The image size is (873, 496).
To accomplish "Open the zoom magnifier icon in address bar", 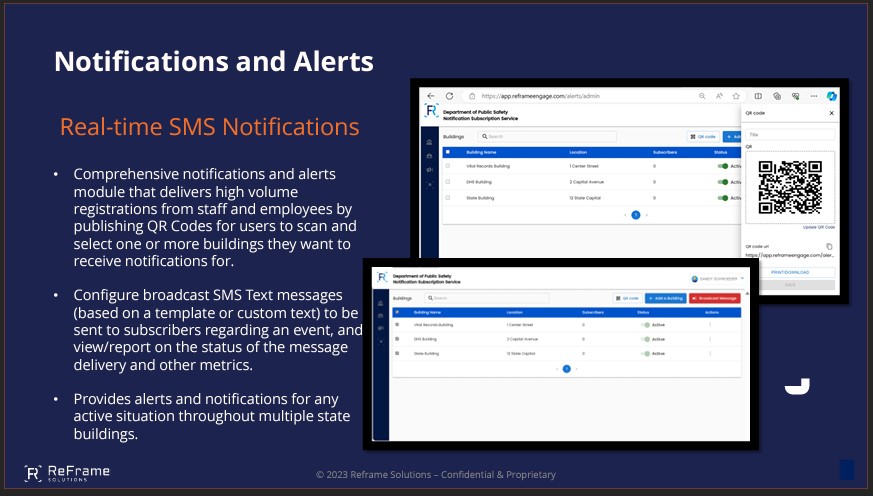I will coord(702,96).
